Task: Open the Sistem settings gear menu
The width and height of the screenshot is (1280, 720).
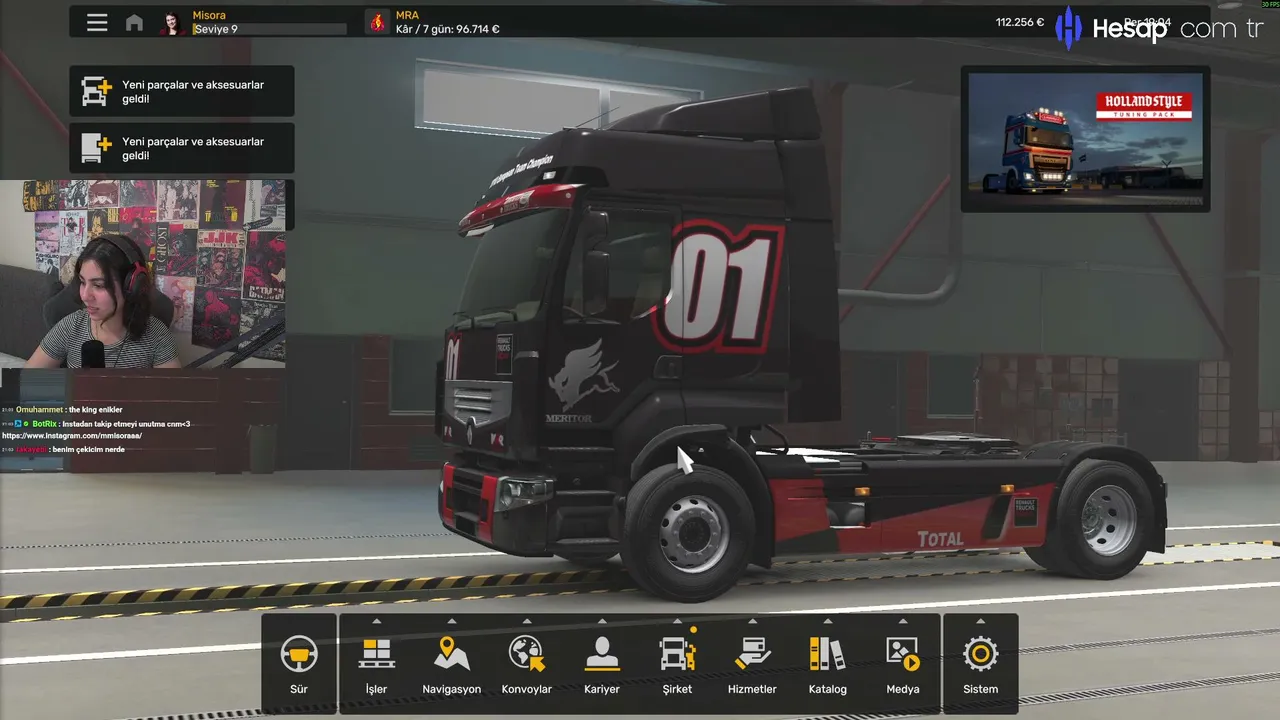Action: pos(981,663)
